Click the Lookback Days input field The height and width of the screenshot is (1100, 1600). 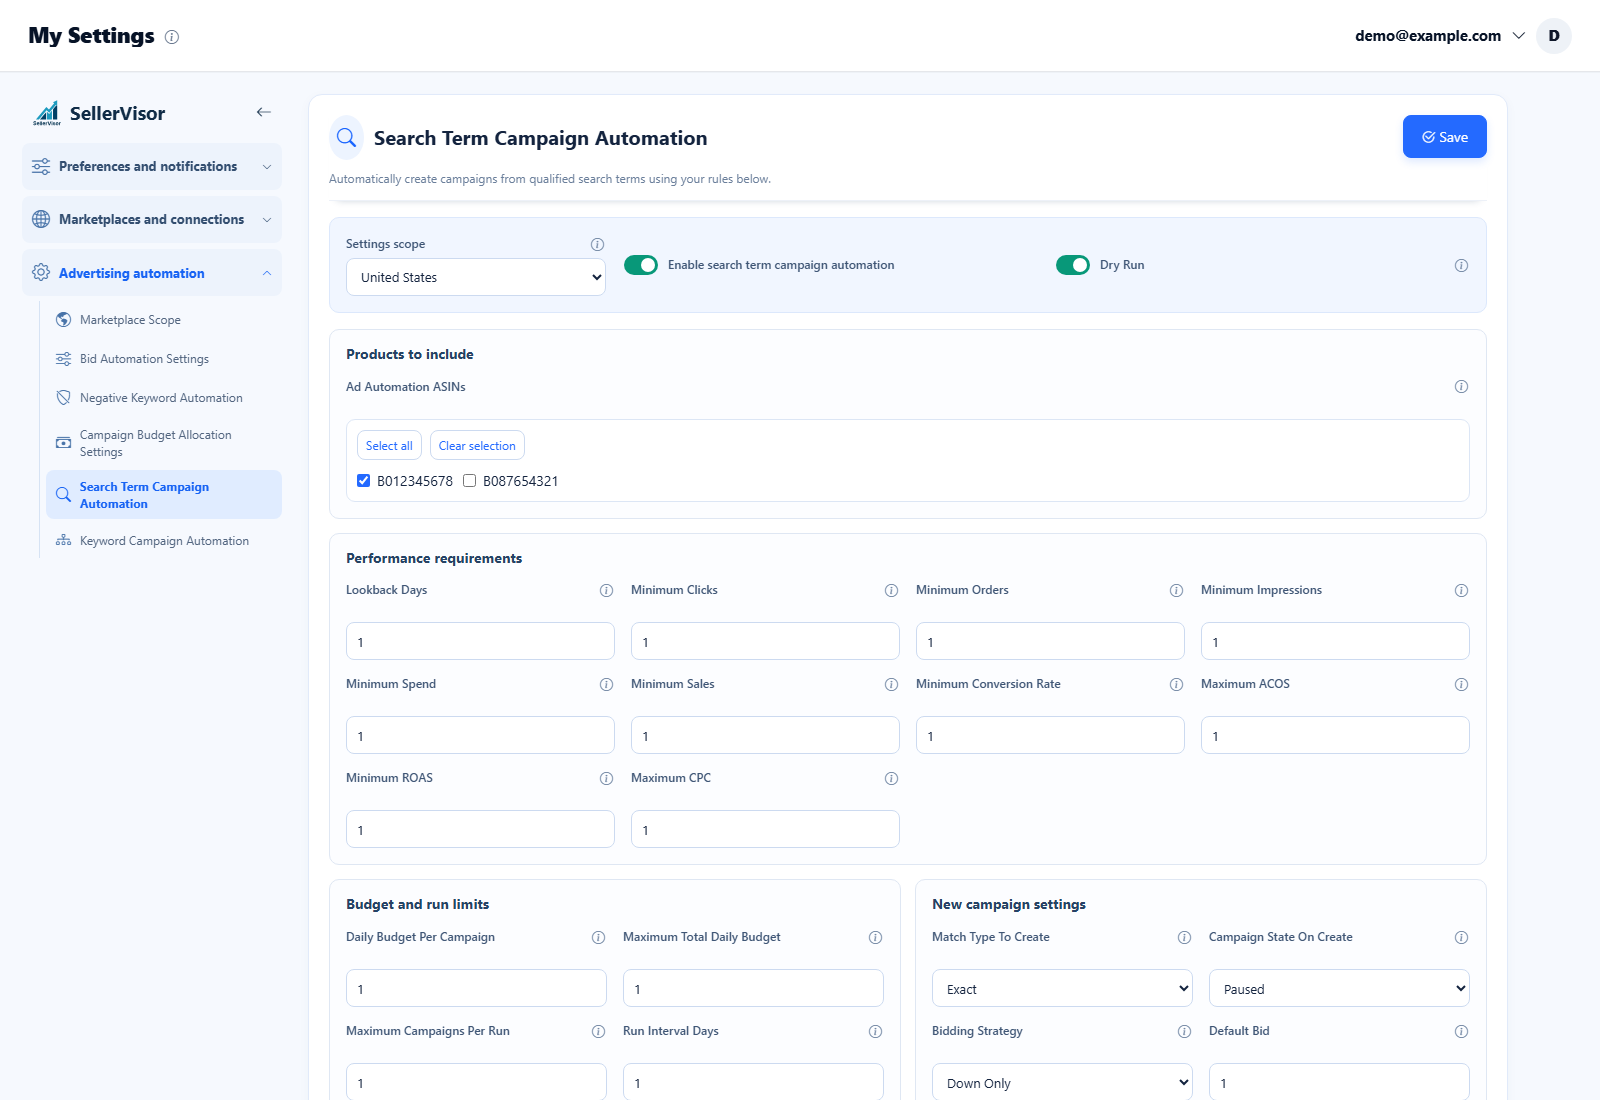480,641
